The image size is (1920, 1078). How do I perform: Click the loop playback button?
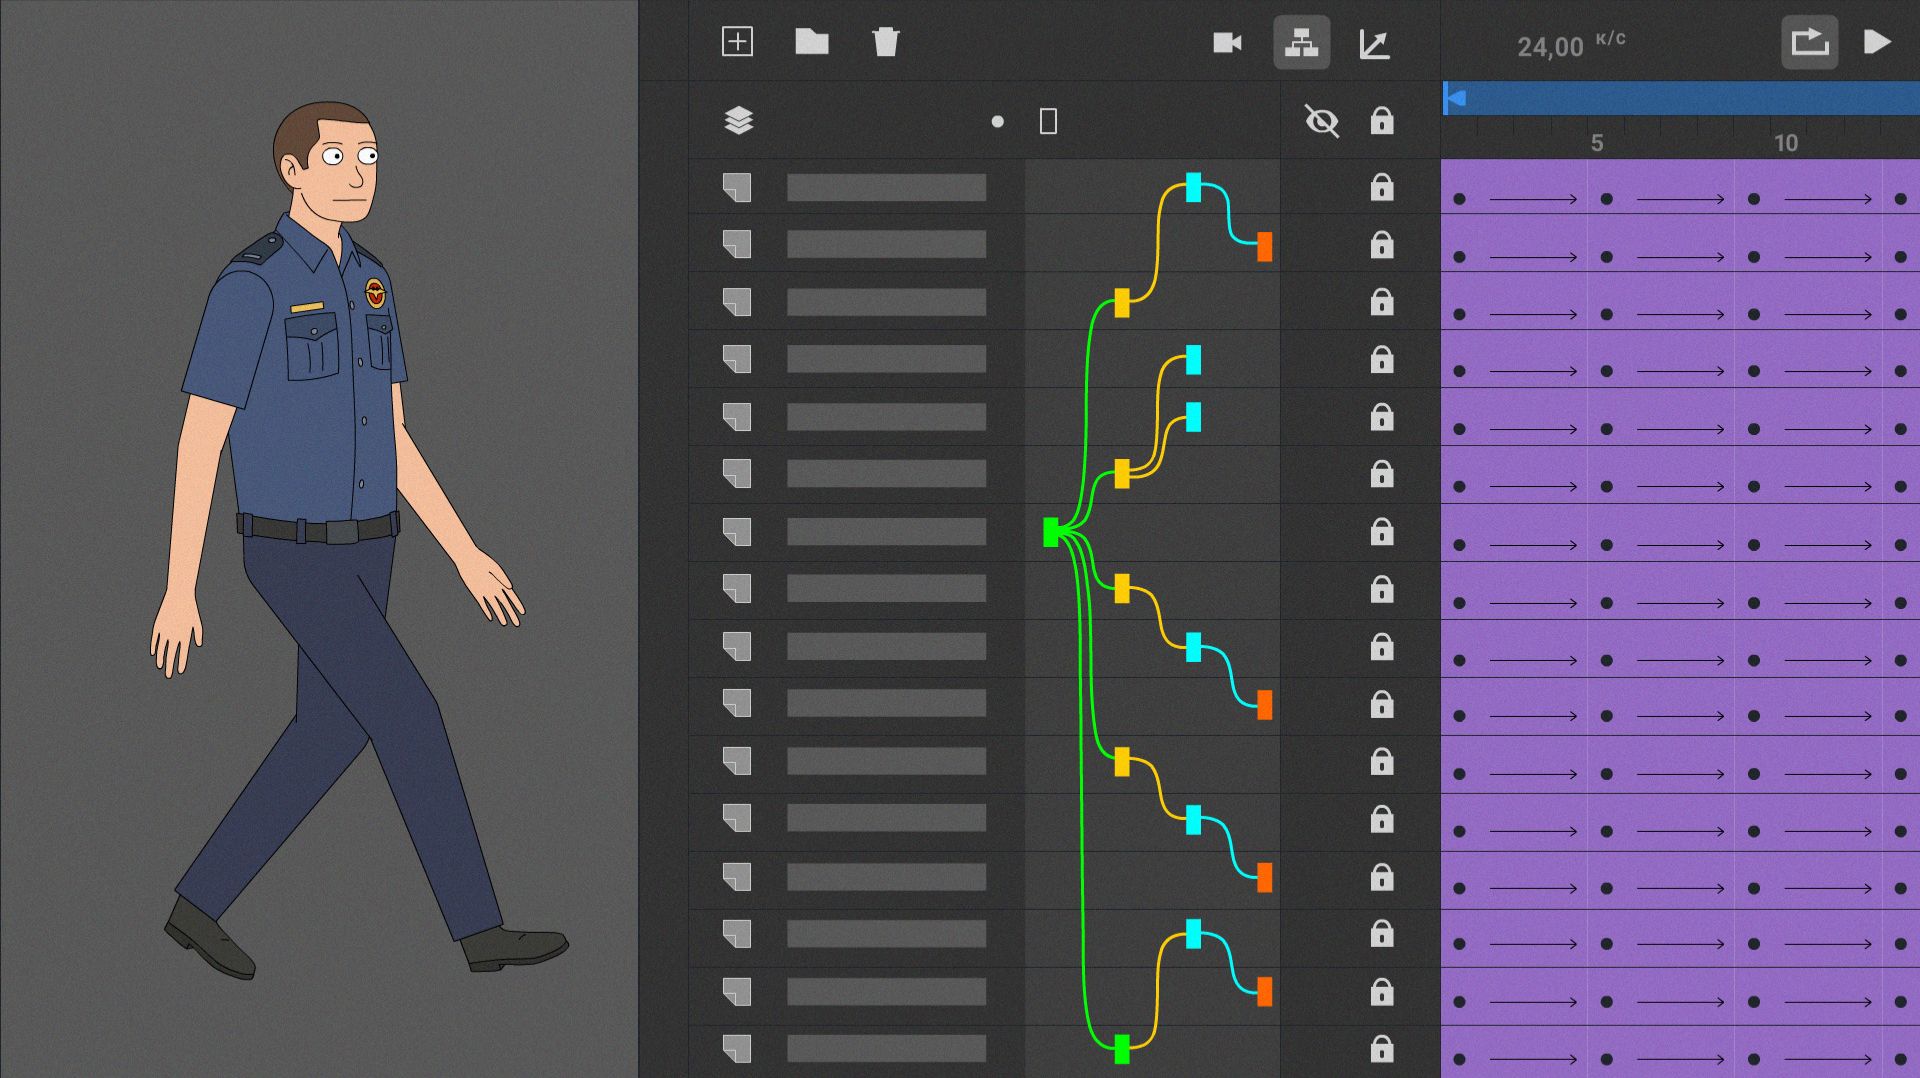pyautogui.click(x=1809, y=42)
